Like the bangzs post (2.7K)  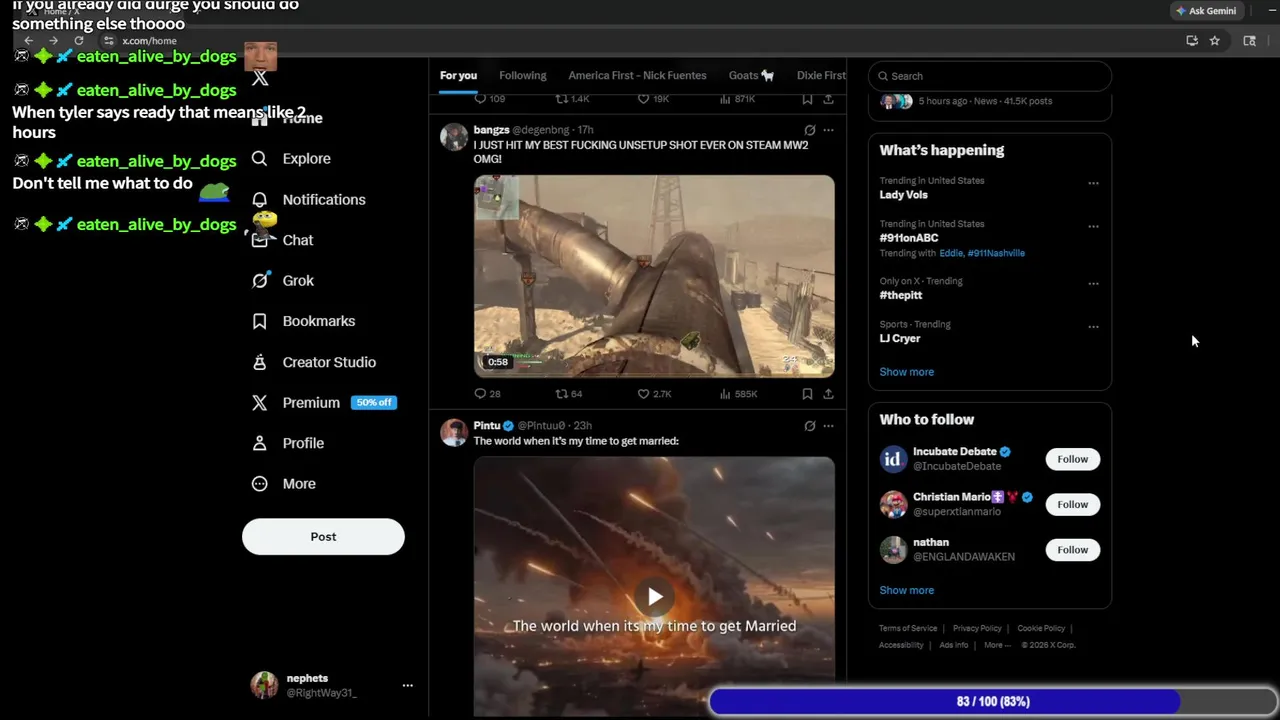(x=655, y=394)
